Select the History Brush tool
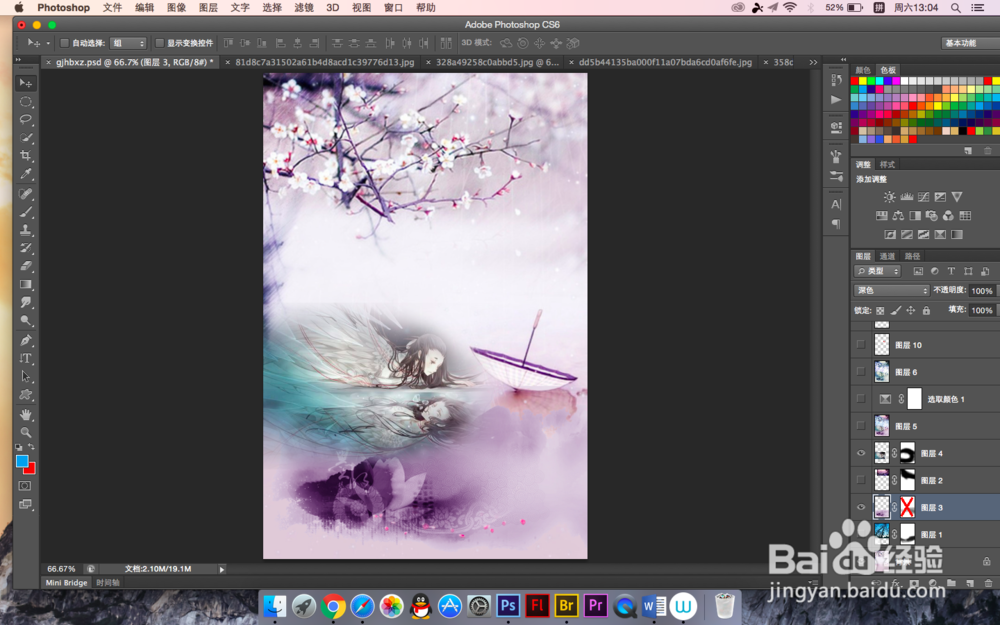The width and height of the screenshot is (1000, 625). point(26,248)
